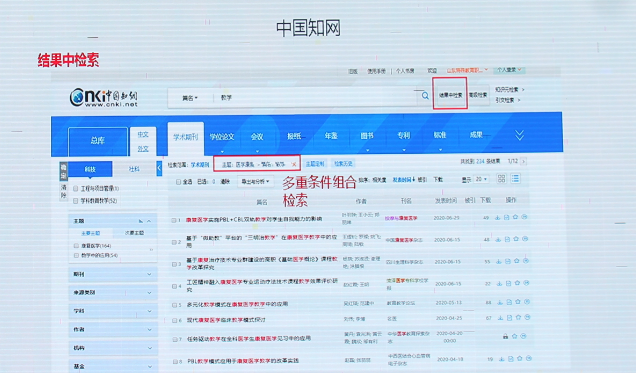Expand more databases with double chevron
636x373 pixels.
click(519, 135)
